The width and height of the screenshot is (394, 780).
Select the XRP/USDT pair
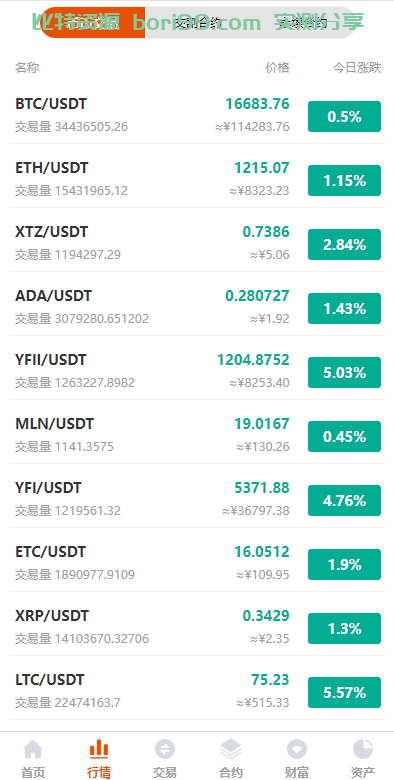pos(197,628)
